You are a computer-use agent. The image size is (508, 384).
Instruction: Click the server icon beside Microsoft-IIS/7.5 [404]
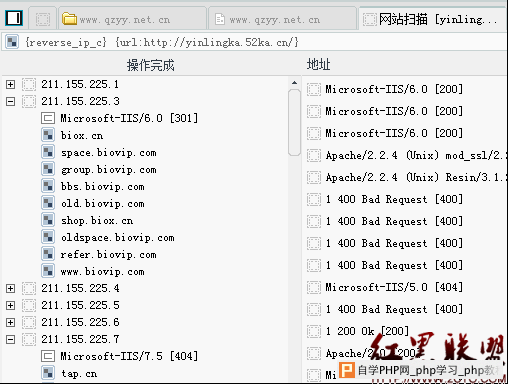(48, 356)
